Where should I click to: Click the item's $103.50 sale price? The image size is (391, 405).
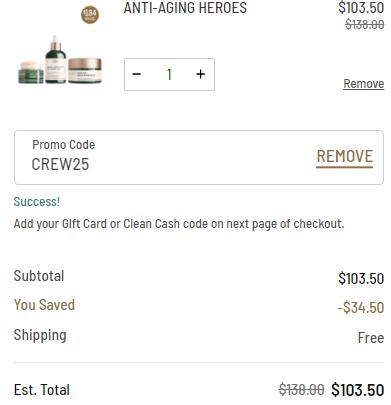[361, 8]
